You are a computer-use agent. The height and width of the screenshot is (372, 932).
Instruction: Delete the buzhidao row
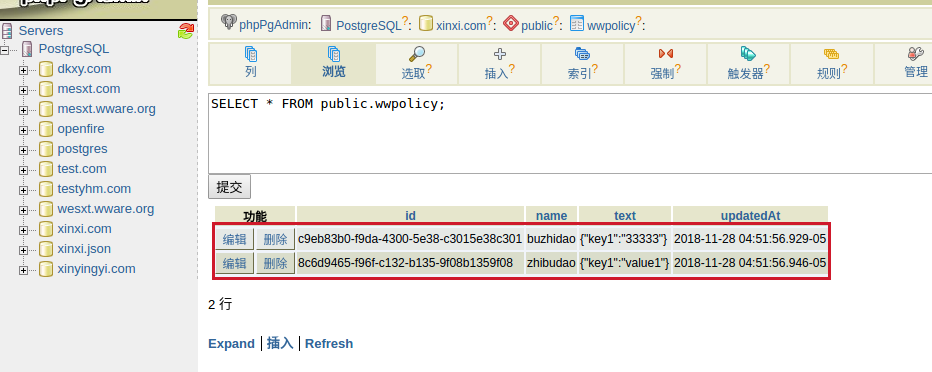(x=275, y=240)
